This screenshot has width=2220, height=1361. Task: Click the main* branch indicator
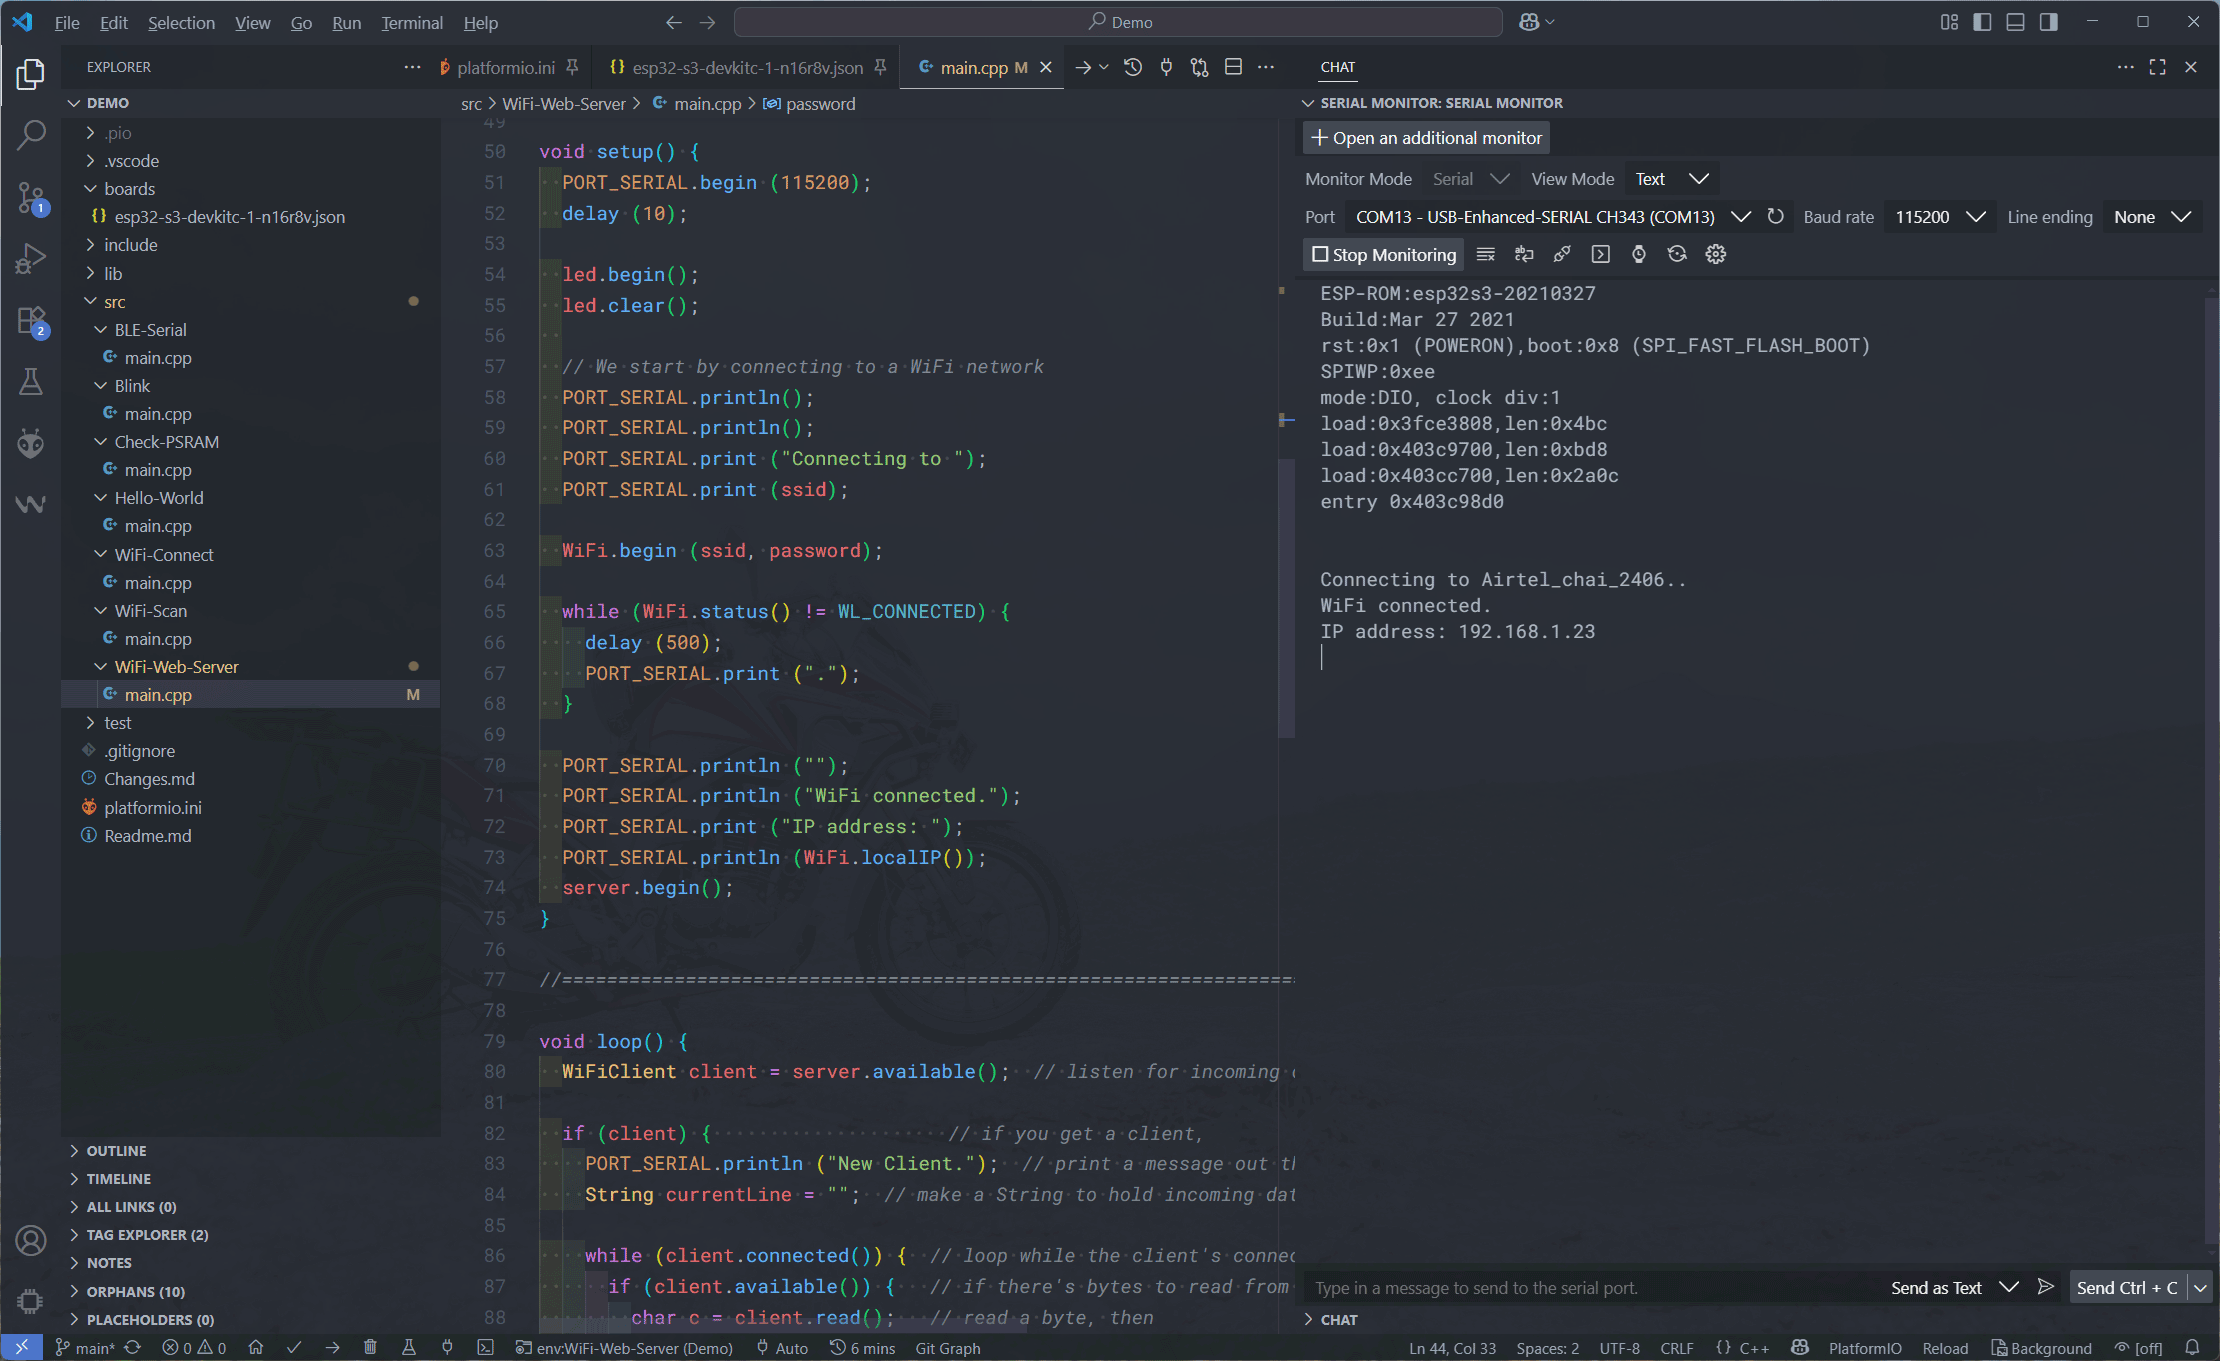(x=85, y=1348)
